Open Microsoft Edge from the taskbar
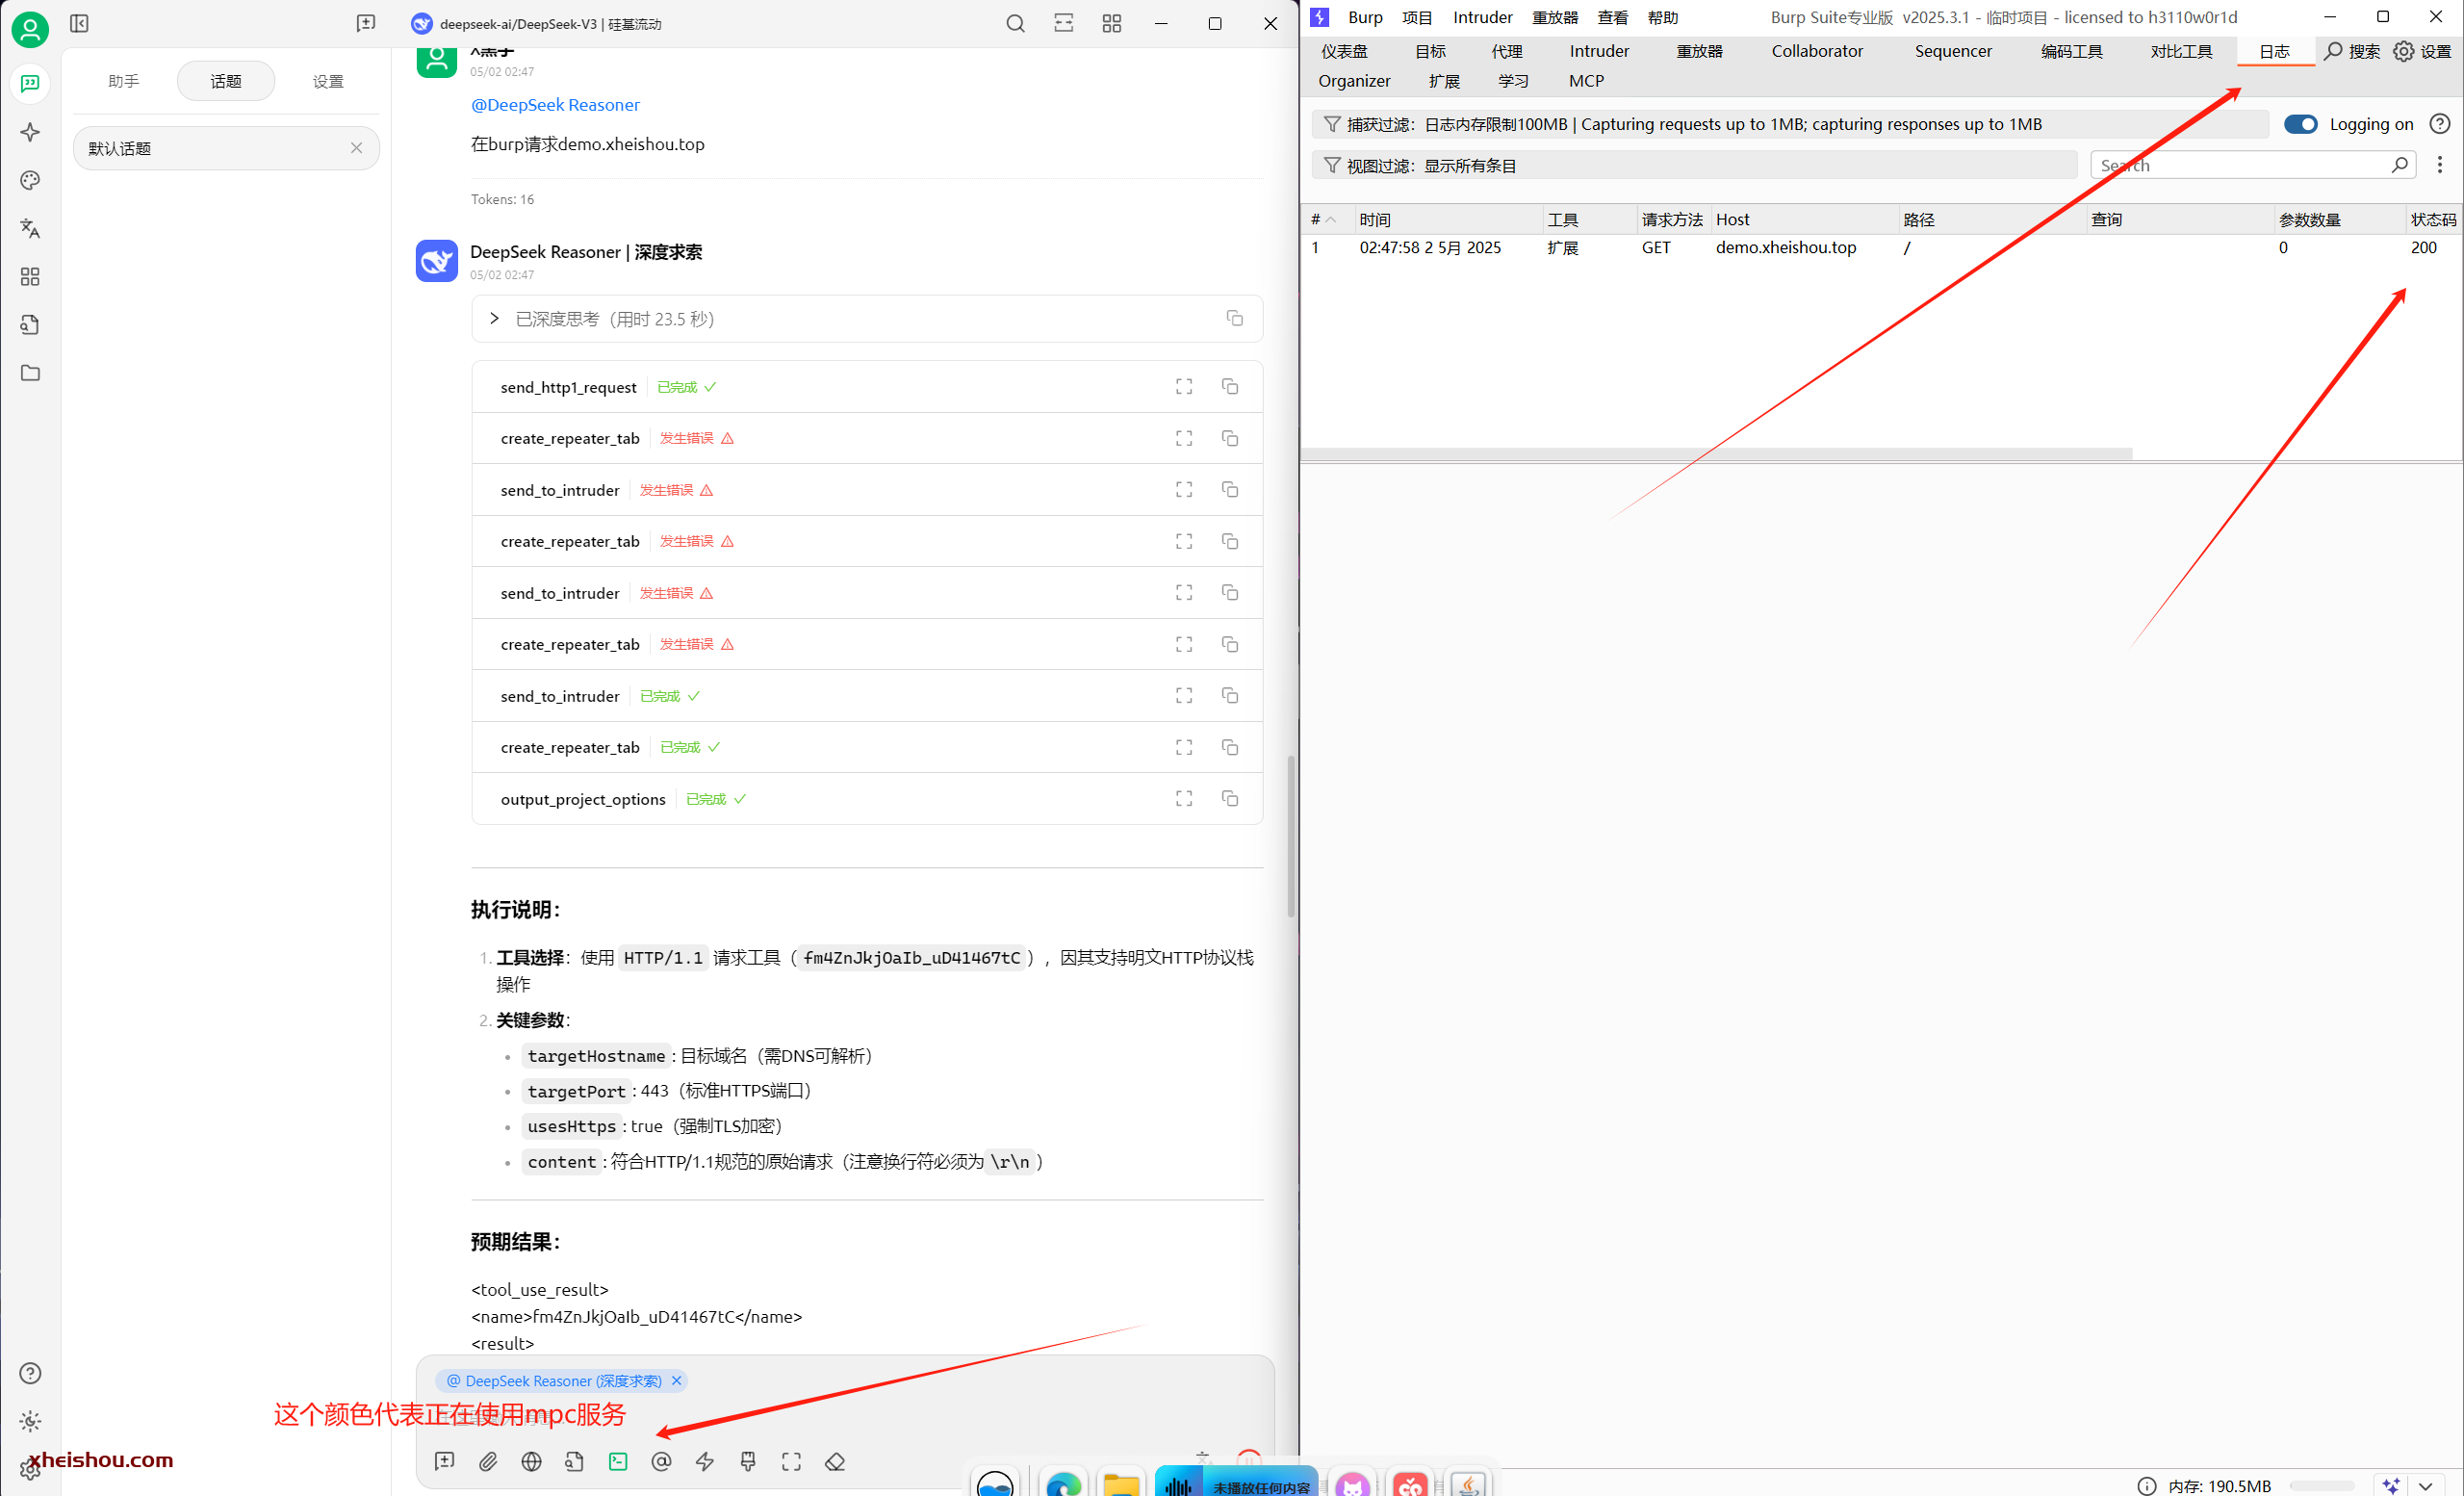Viewport: 2464px width, 1496px height. [1064, 1483]
